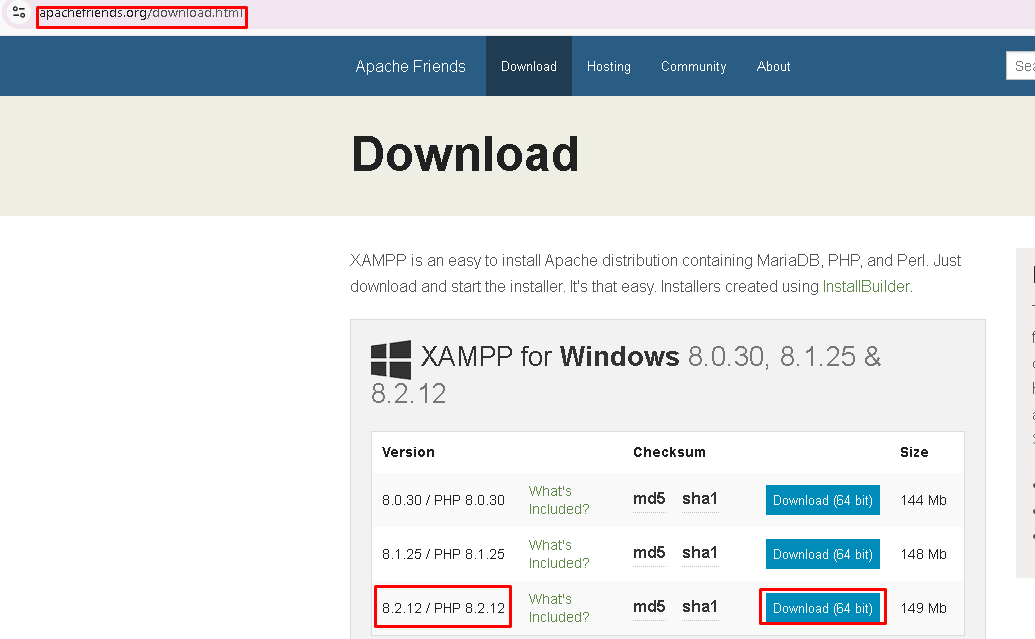Image resolution: width=1035 pixels, height=639 pixels.
Task: Download the 64 bit XAMPP 8.1.25 installer
Action: click(x=822, y=553)
